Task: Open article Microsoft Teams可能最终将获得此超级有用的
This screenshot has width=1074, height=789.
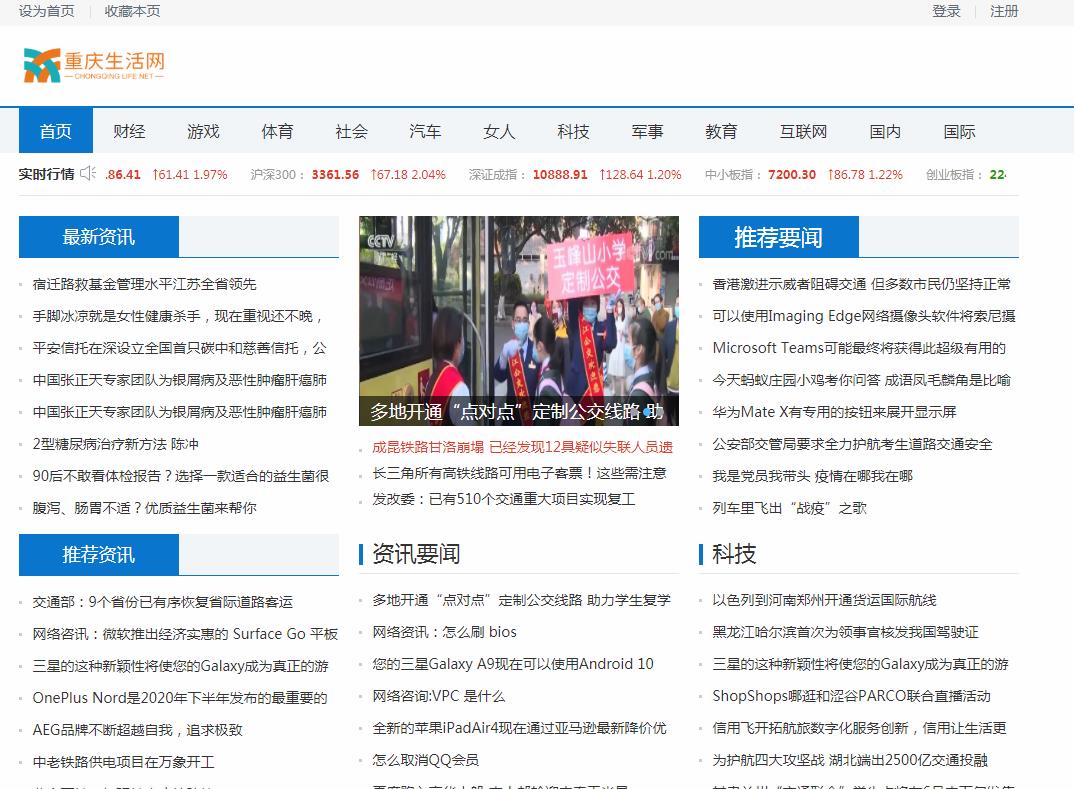Action: point(859,348)
